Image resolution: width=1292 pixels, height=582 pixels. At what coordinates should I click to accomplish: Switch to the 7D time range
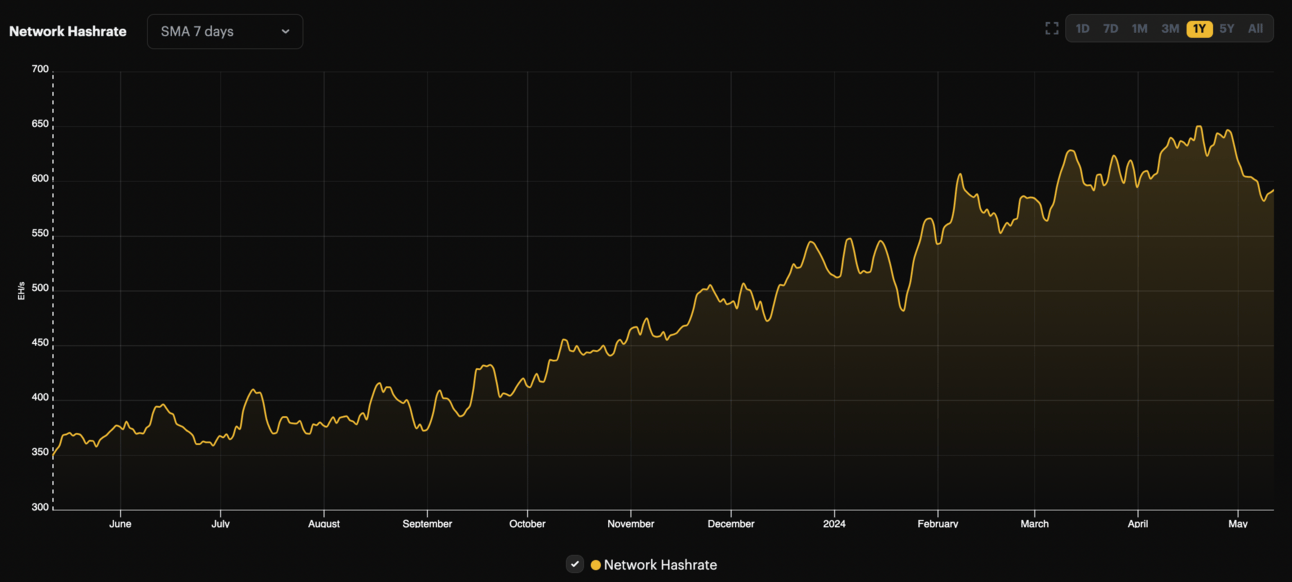(1110, 29)
